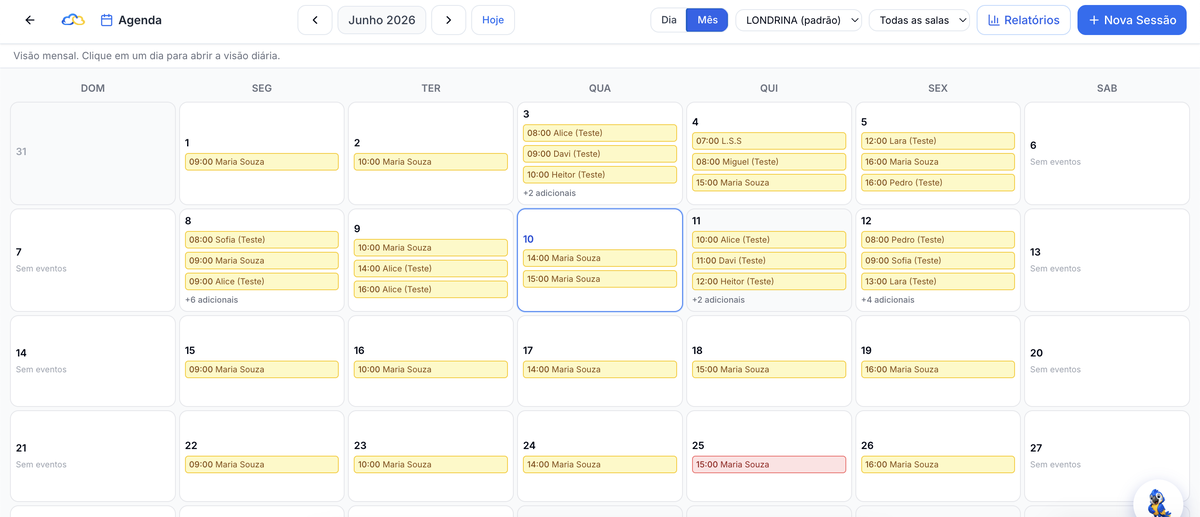Open 16:00 Alice (Teste) on day 9

[431, 290]
